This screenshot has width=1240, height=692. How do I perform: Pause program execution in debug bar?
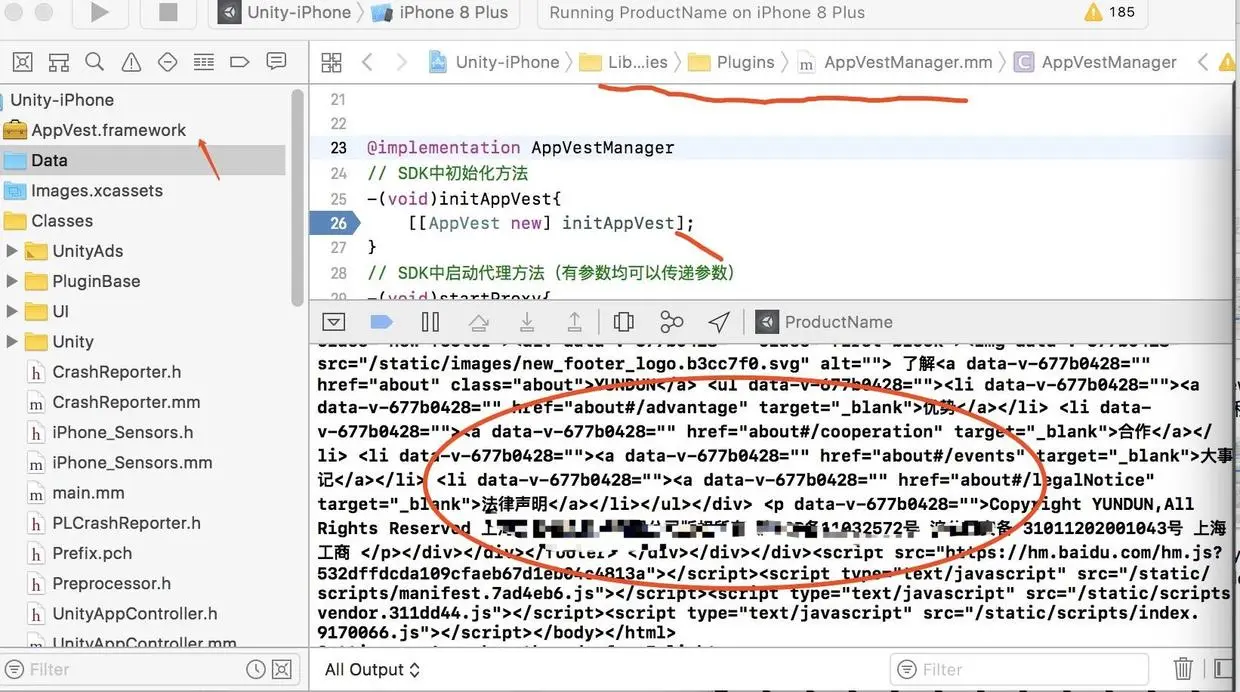pyautogui.click(x=431, y=322)
